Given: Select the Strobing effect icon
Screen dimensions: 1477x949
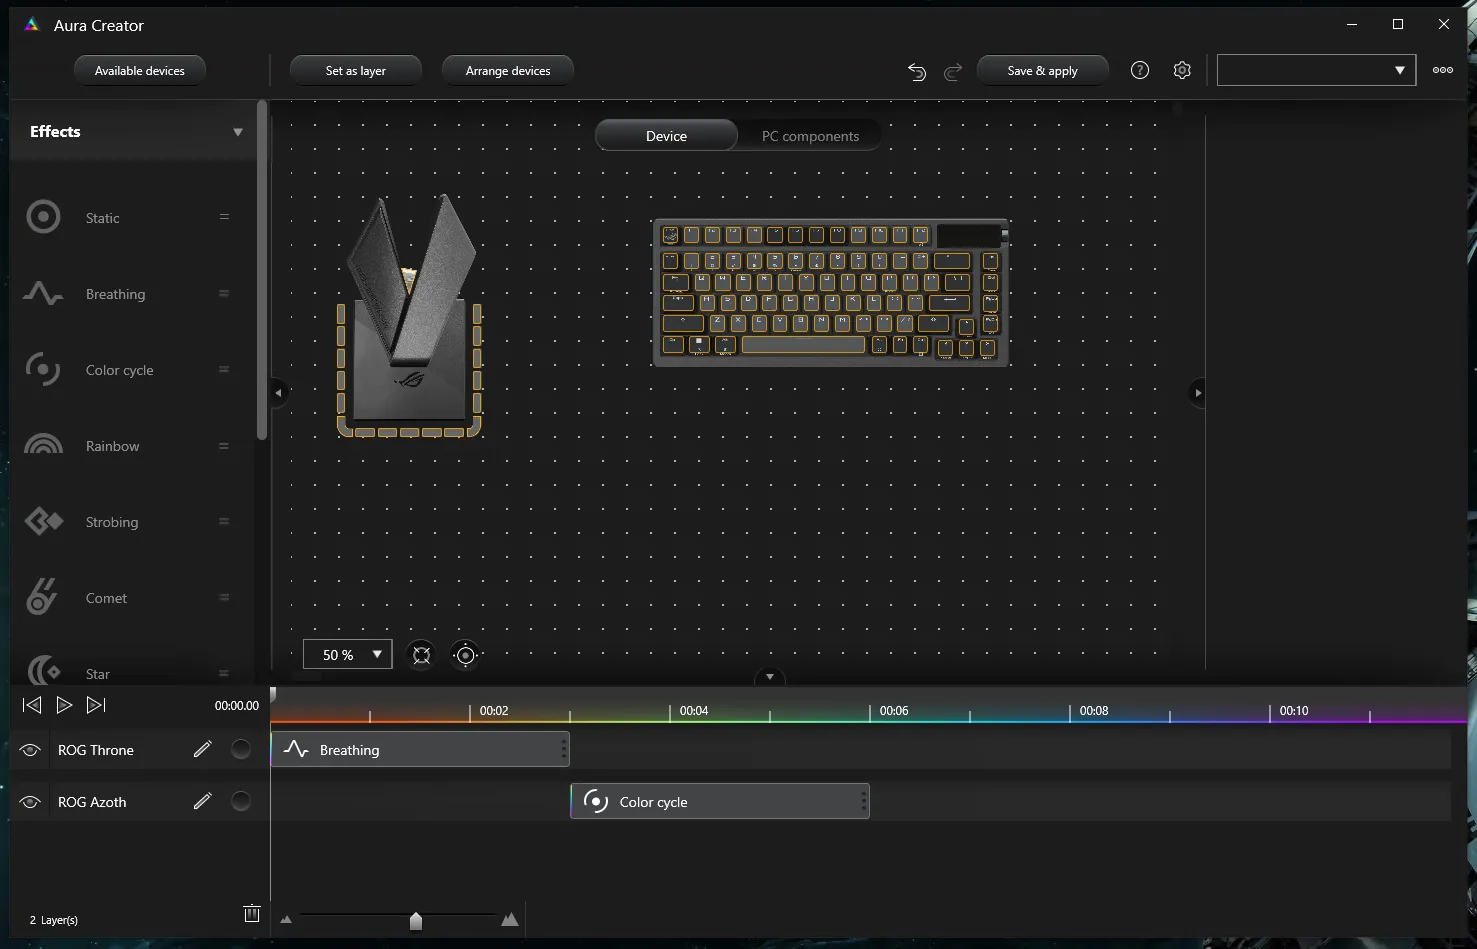Looking at the screenshot, I should pyautogui.click(x=43, y=521).
